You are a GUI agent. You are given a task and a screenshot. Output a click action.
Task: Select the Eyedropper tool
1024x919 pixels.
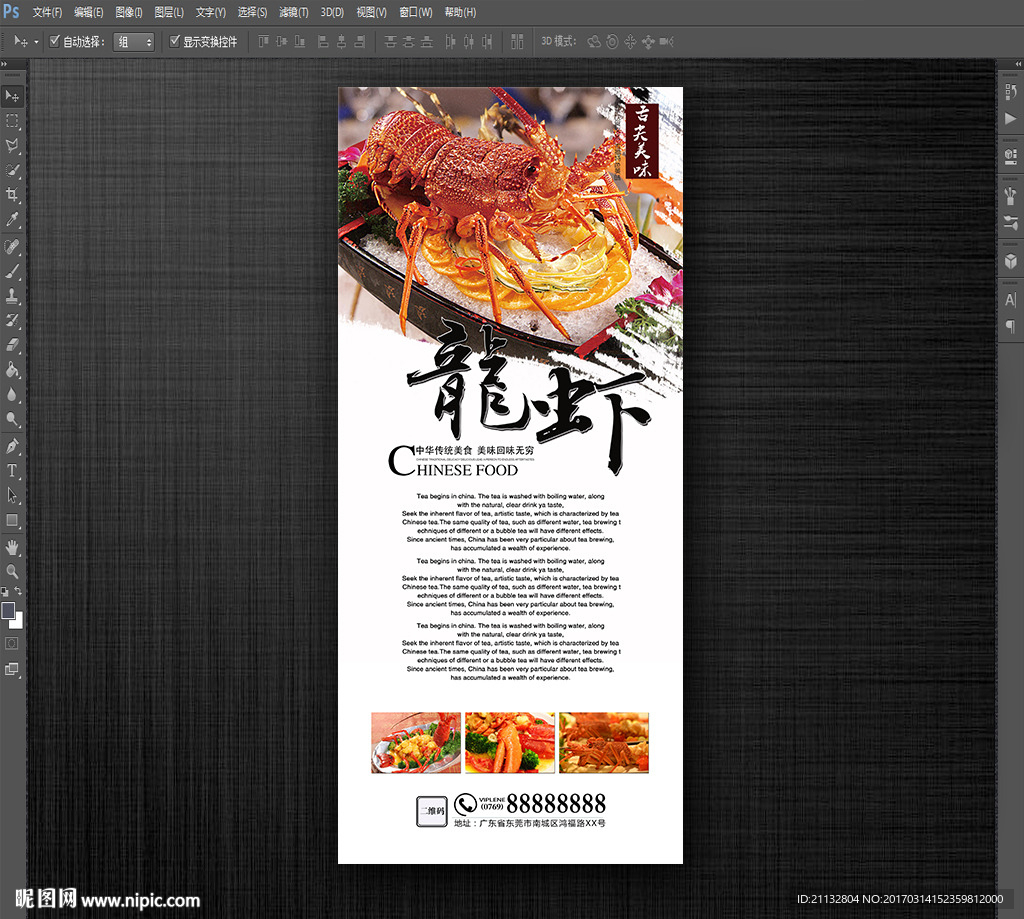(x=12, y=219)
